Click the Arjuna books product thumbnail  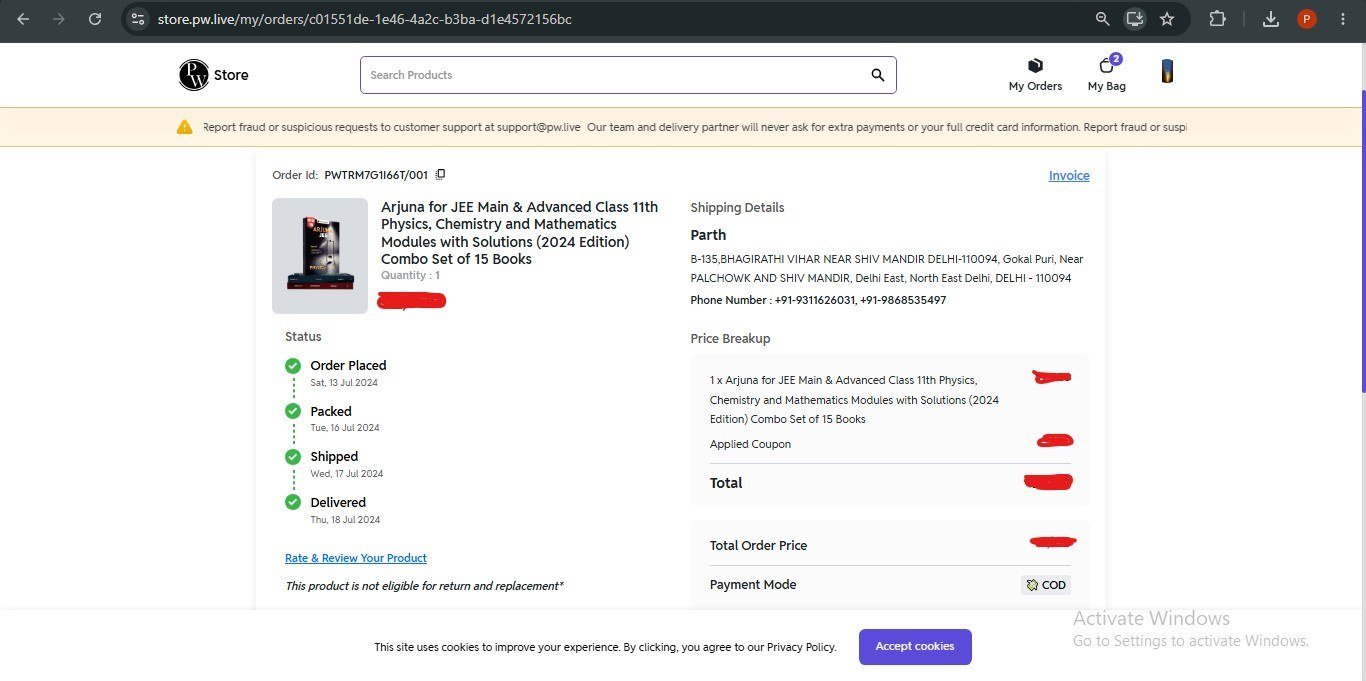pyautogui.click(x=320, y=256)
